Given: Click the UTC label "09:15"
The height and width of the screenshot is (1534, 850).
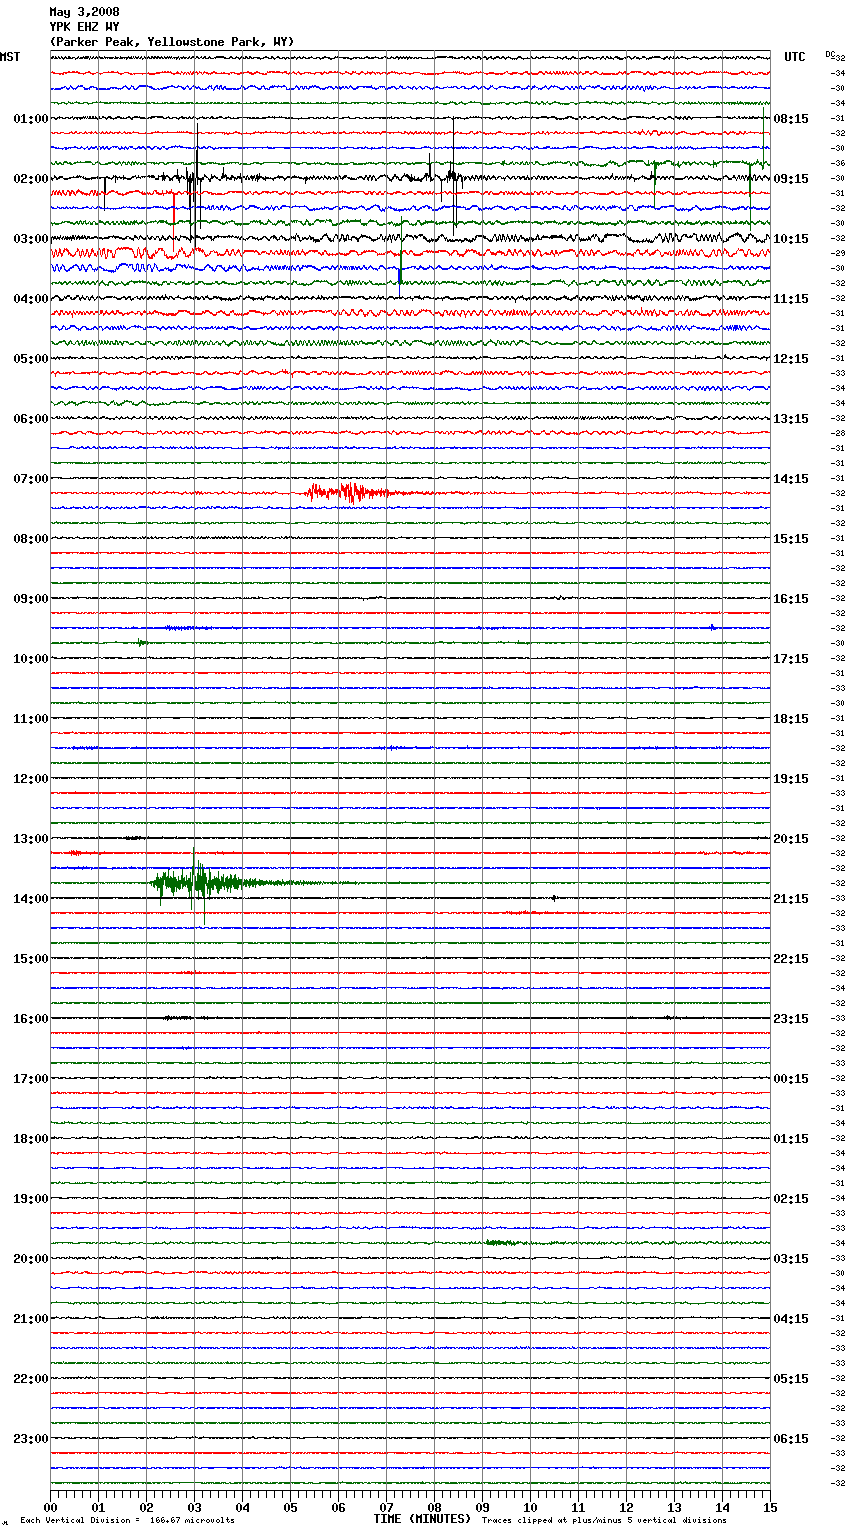Looking at the screenshot, I should (791, 179).
